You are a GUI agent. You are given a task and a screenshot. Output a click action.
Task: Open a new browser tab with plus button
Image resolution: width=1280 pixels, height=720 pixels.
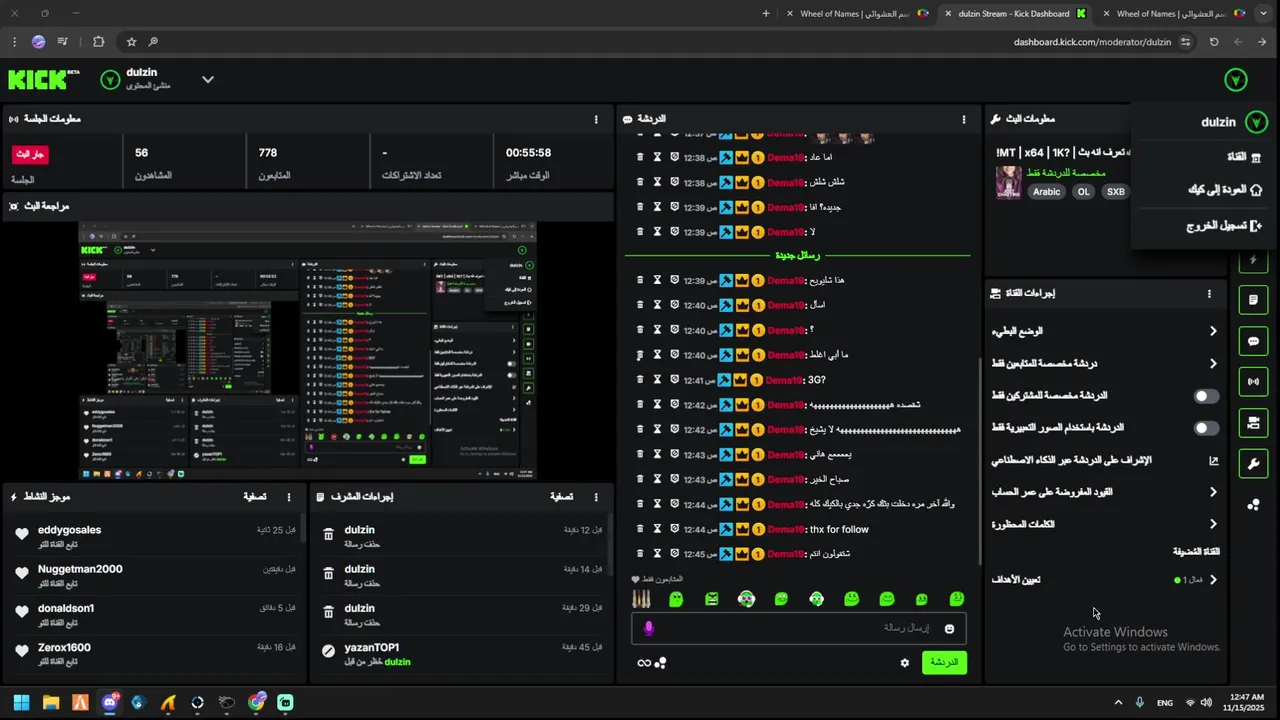(x=766, y=14)
